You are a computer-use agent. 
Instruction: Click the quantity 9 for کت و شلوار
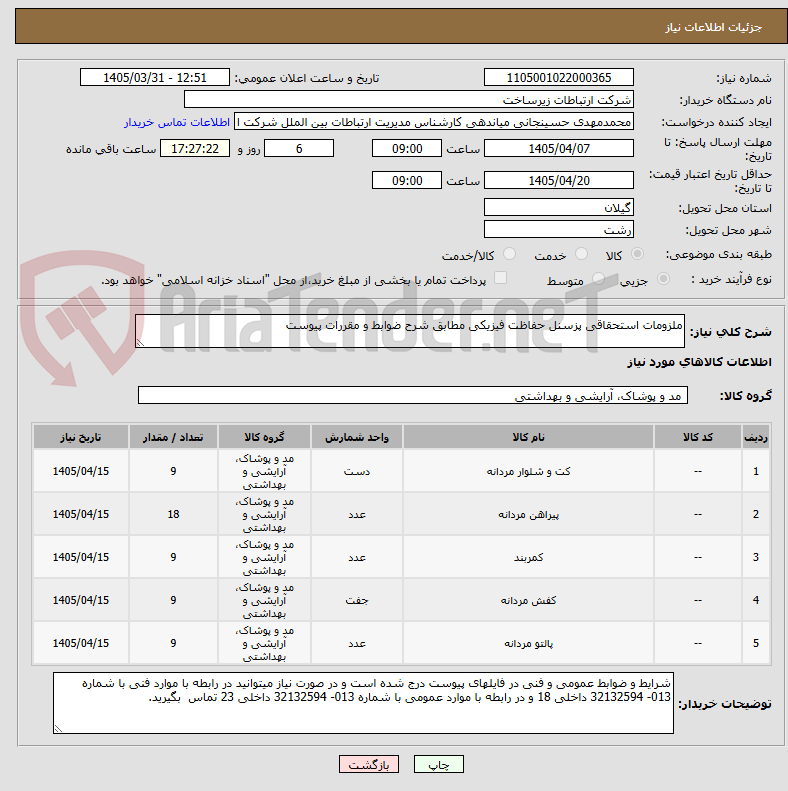(173, 471)
